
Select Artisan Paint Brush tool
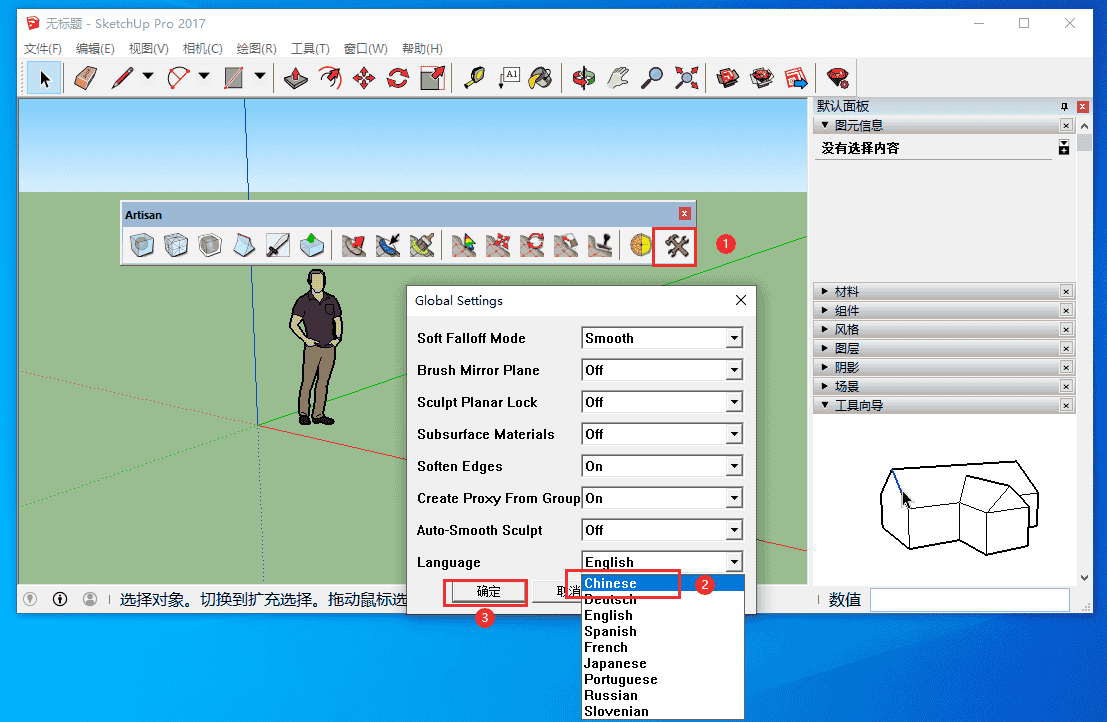421,246
